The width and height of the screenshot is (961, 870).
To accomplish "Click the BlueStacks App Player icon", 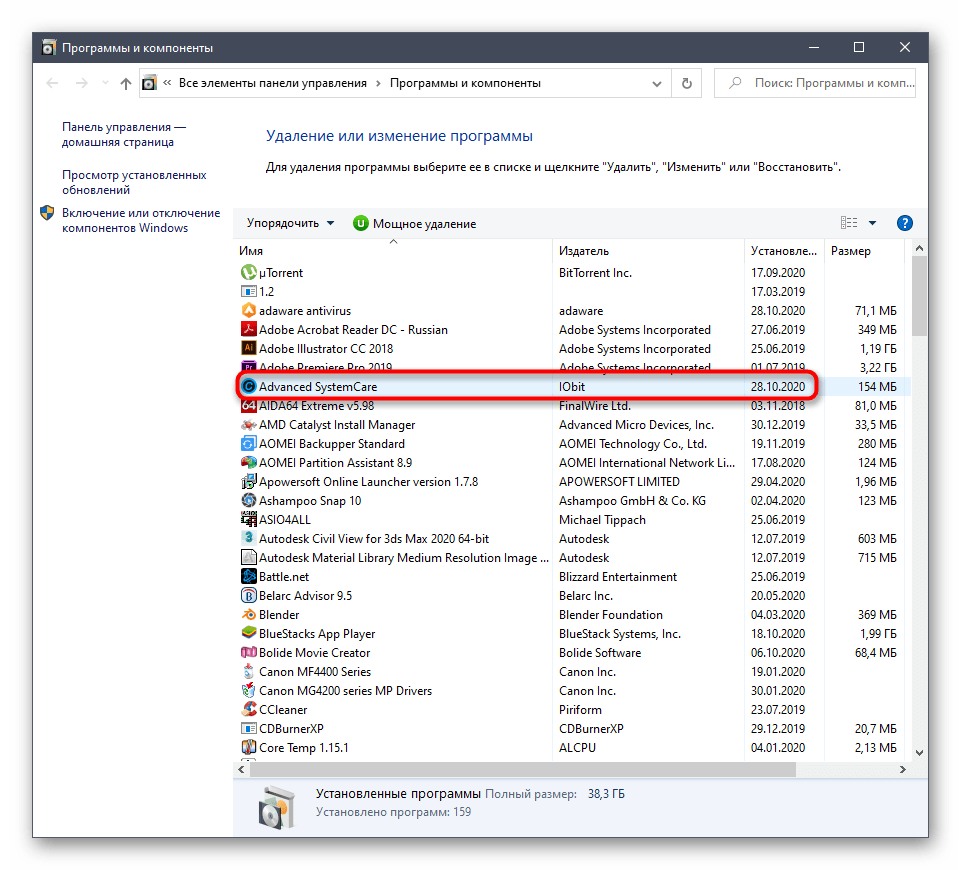I will click(x=249, y=634).
